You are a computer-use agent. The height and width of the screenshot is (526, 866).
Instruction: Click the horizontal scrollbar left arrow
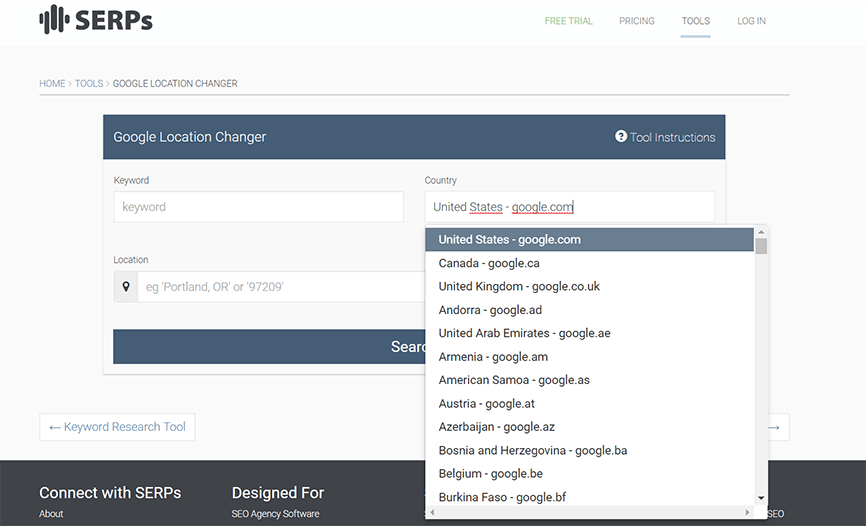coord(432,512)
